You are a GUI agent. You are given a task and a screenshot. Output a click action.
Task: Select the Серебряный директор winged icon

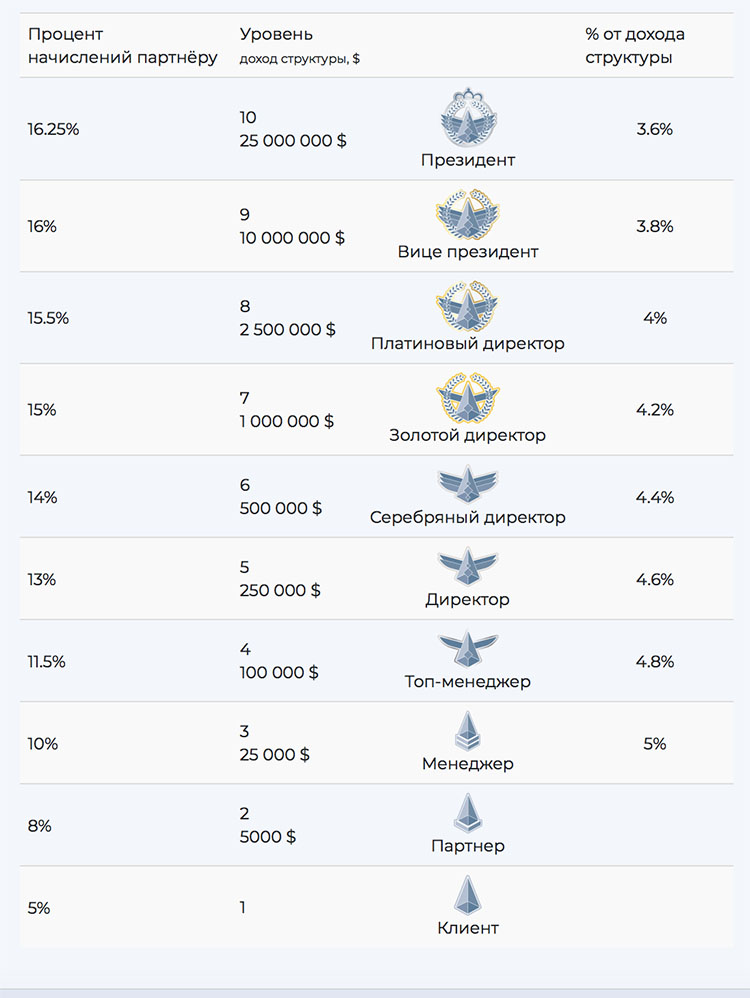click(468, 486)
